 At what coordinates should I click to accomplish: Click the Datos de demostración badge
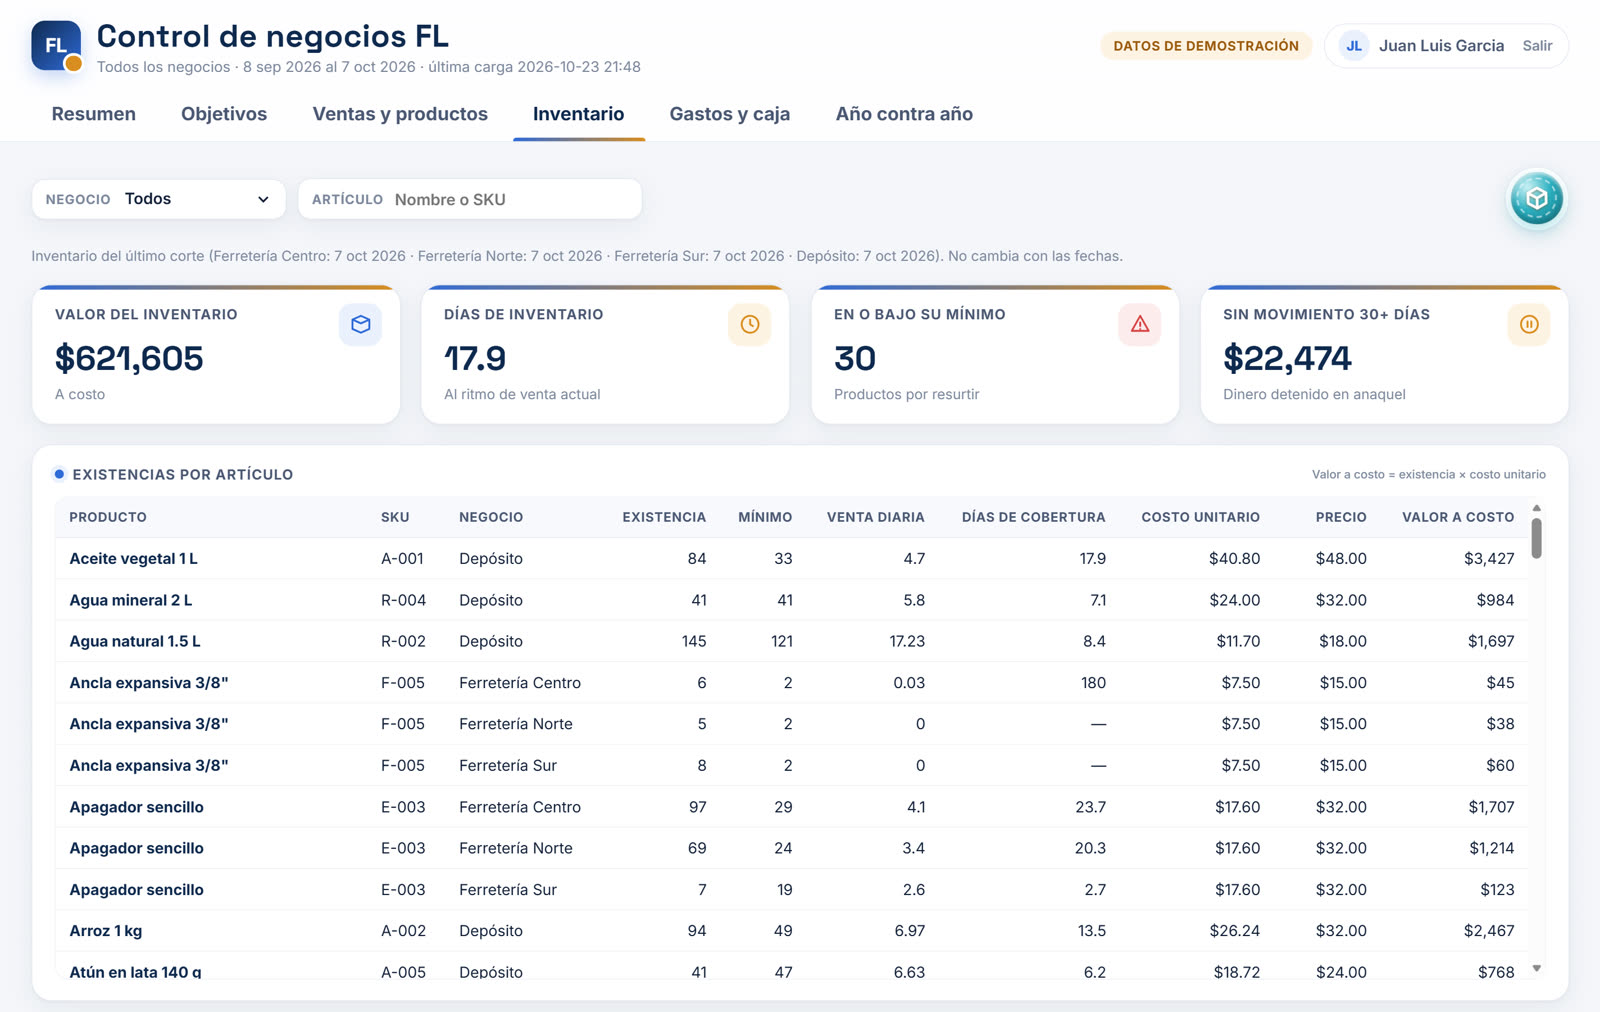click(1206, 46)
